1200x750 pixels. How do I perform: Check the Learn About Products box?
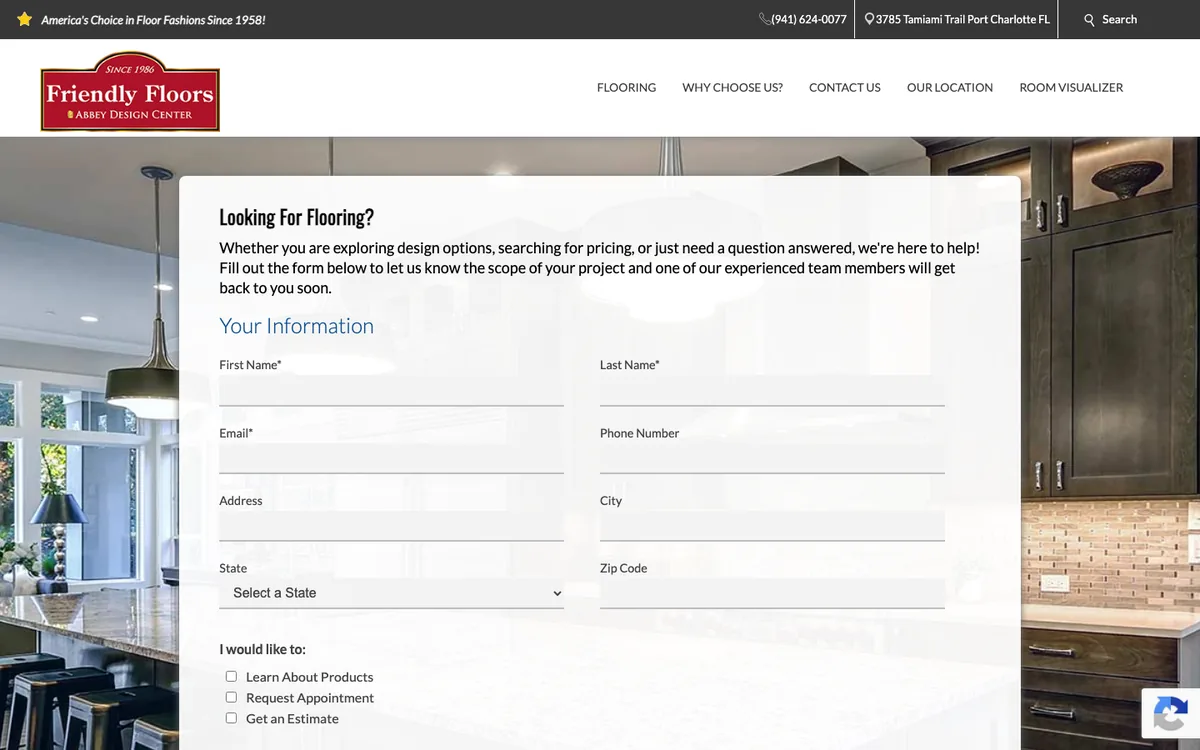[x=231, y=677]
